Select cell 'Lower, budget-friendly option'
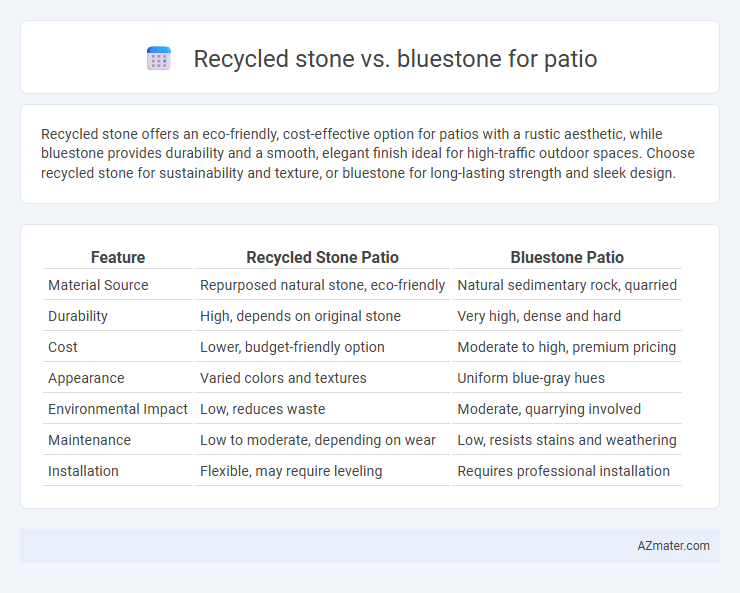Screen dimensions: 740x593 (322, 347)
